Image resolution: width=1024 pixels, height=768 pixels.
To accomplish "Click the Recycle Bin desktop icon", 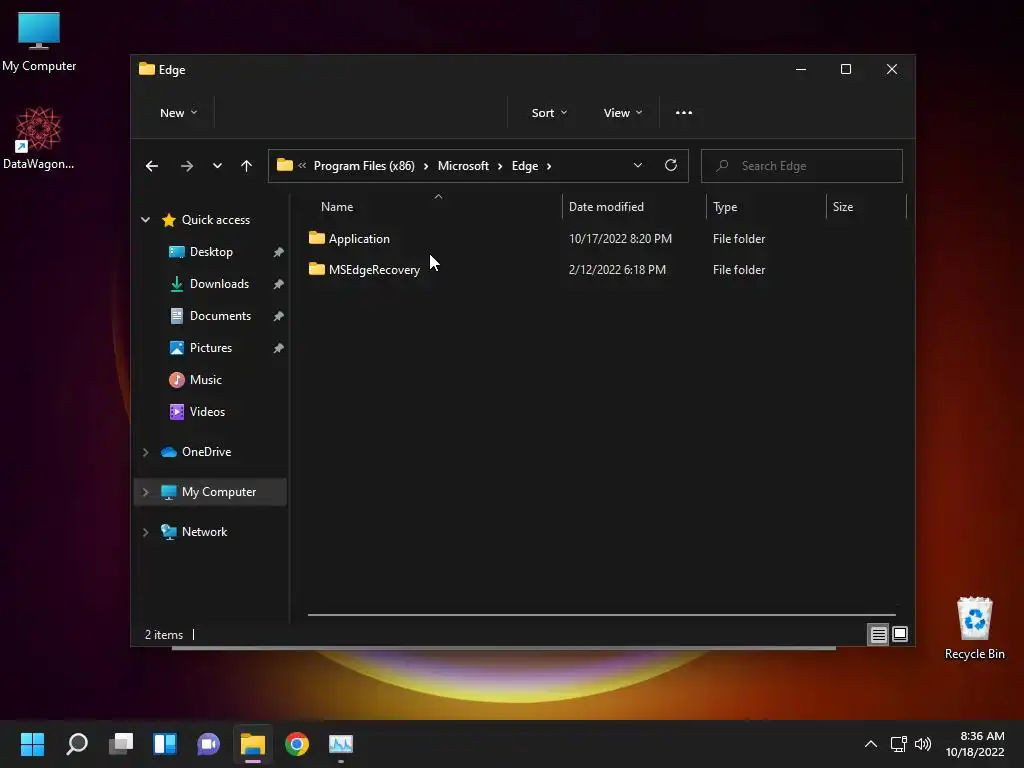I will (x=974, y=628).
